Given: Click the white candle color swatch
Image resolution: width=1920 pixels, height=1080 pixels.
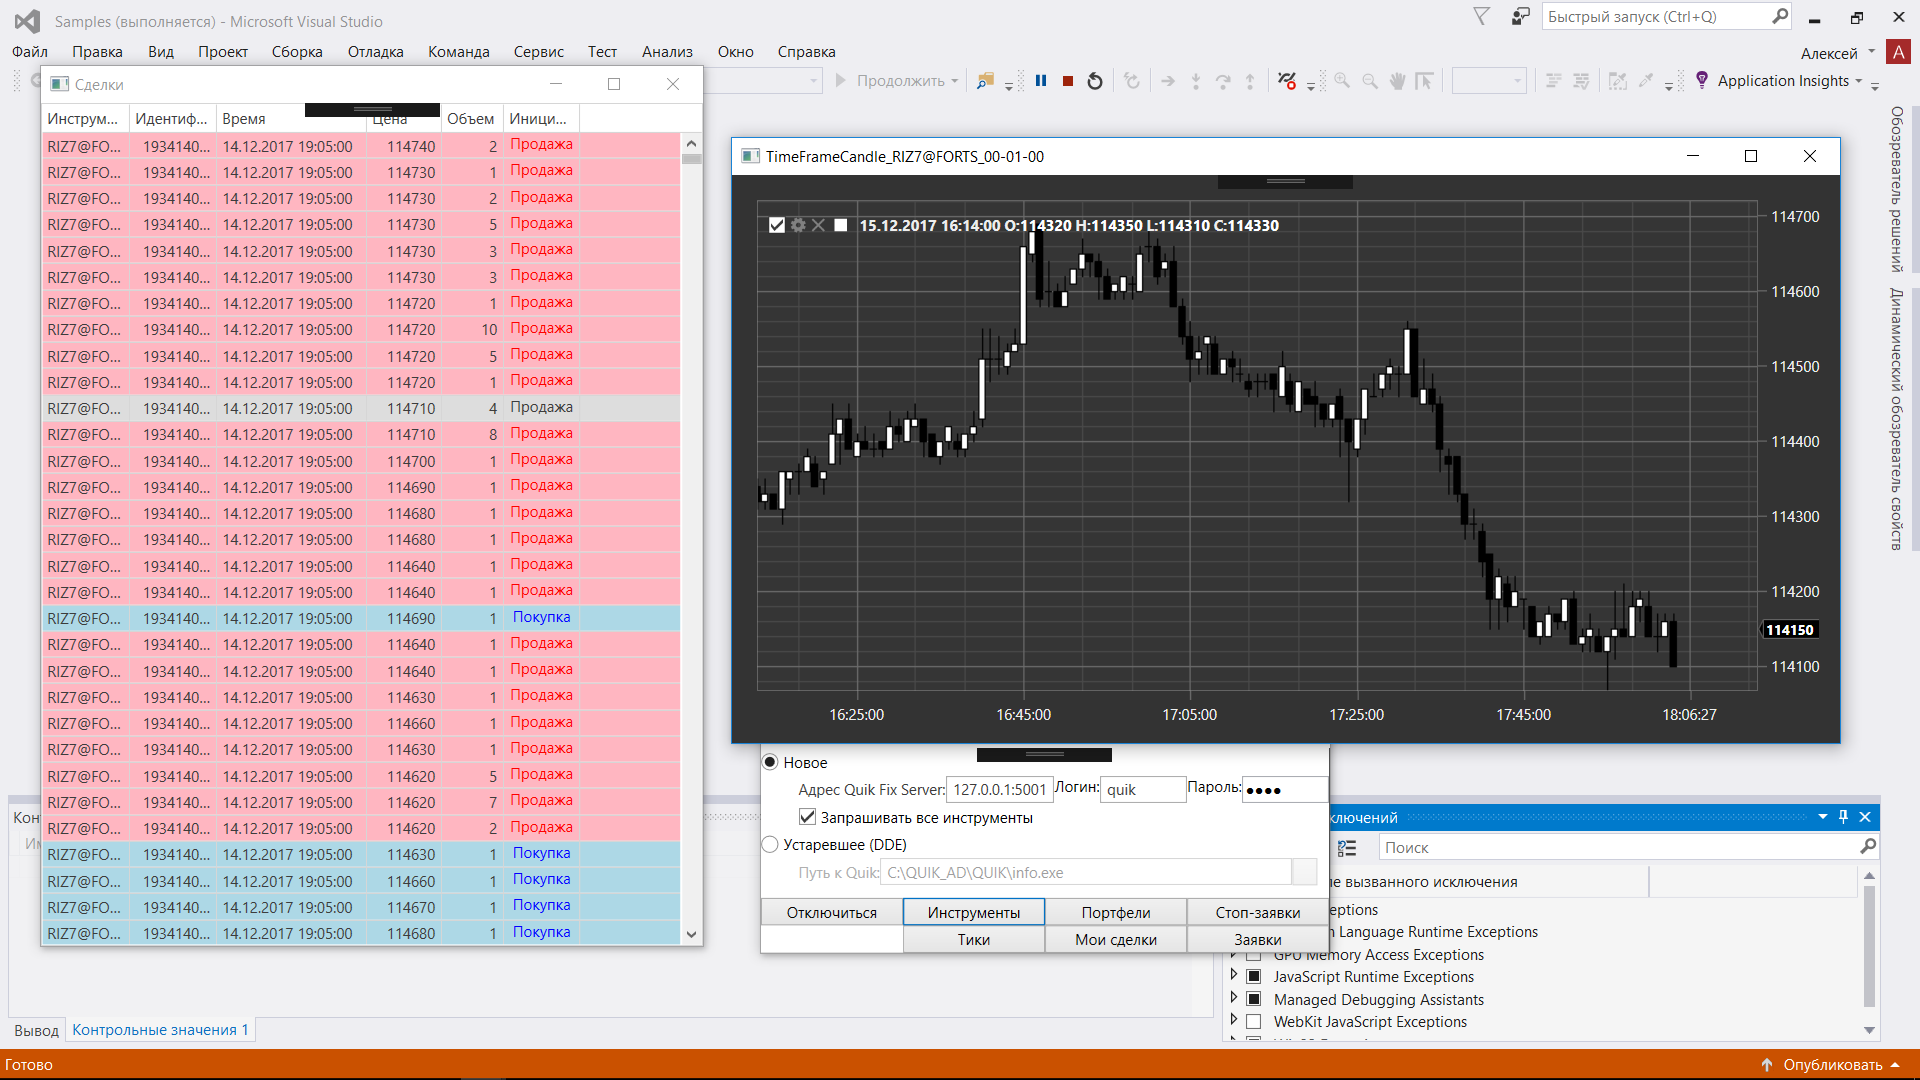Looking at the screenshot, I should [x=841, y=225].
